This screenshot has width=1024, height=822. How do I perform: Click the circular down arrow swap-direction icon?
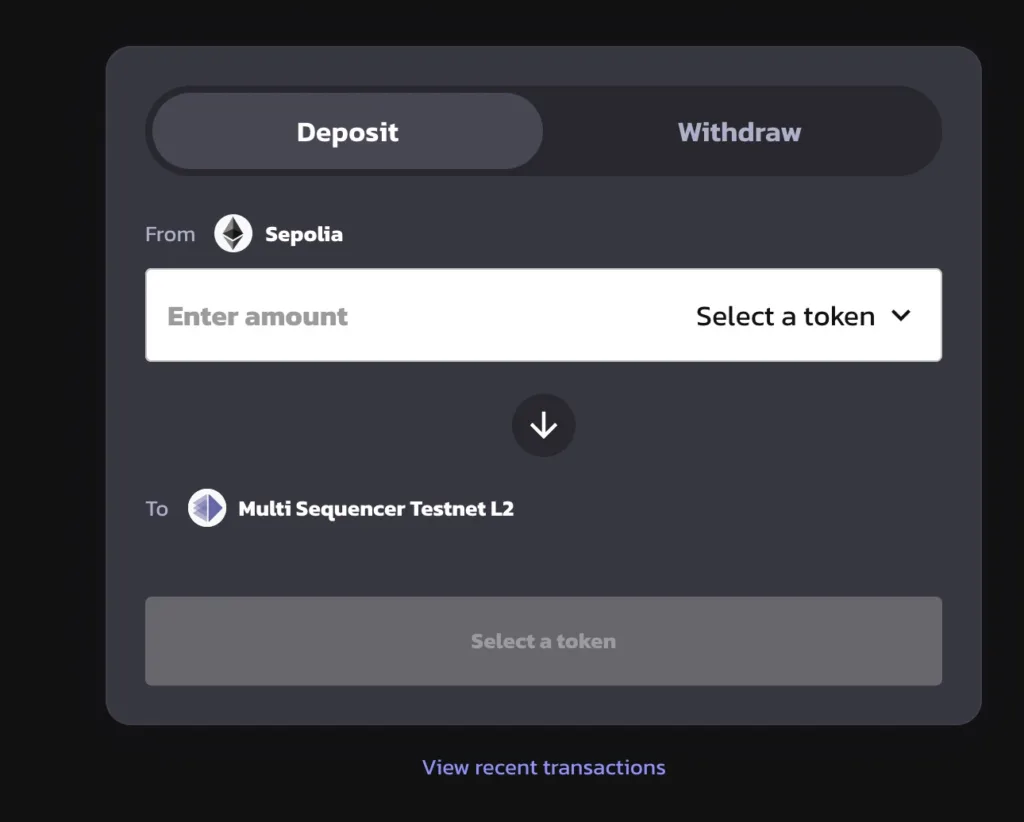[543, 425]
